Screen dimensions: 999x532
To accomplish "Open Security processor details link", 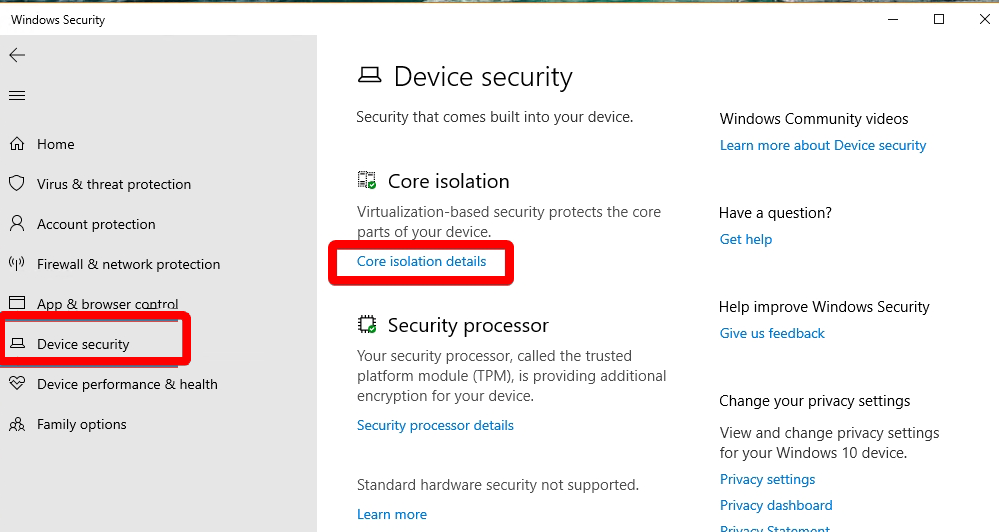I will pos(435,425).
